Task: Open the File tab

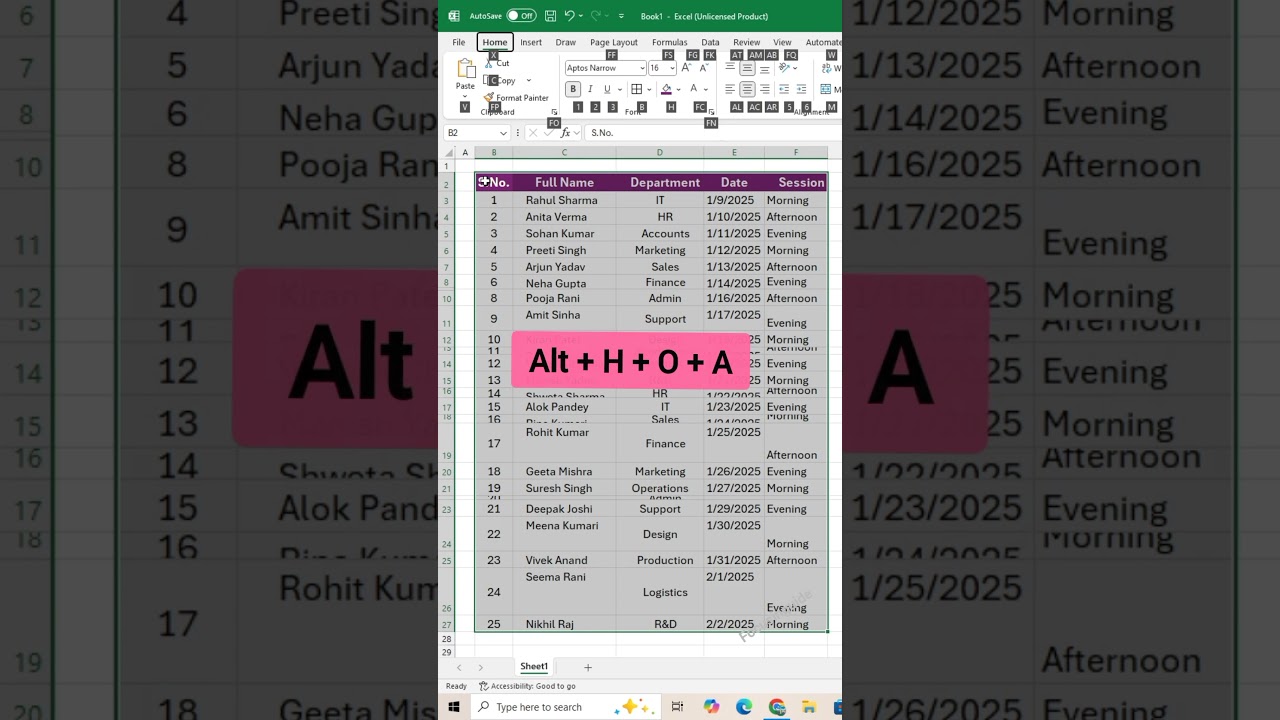Action: [x=459, y=42]
